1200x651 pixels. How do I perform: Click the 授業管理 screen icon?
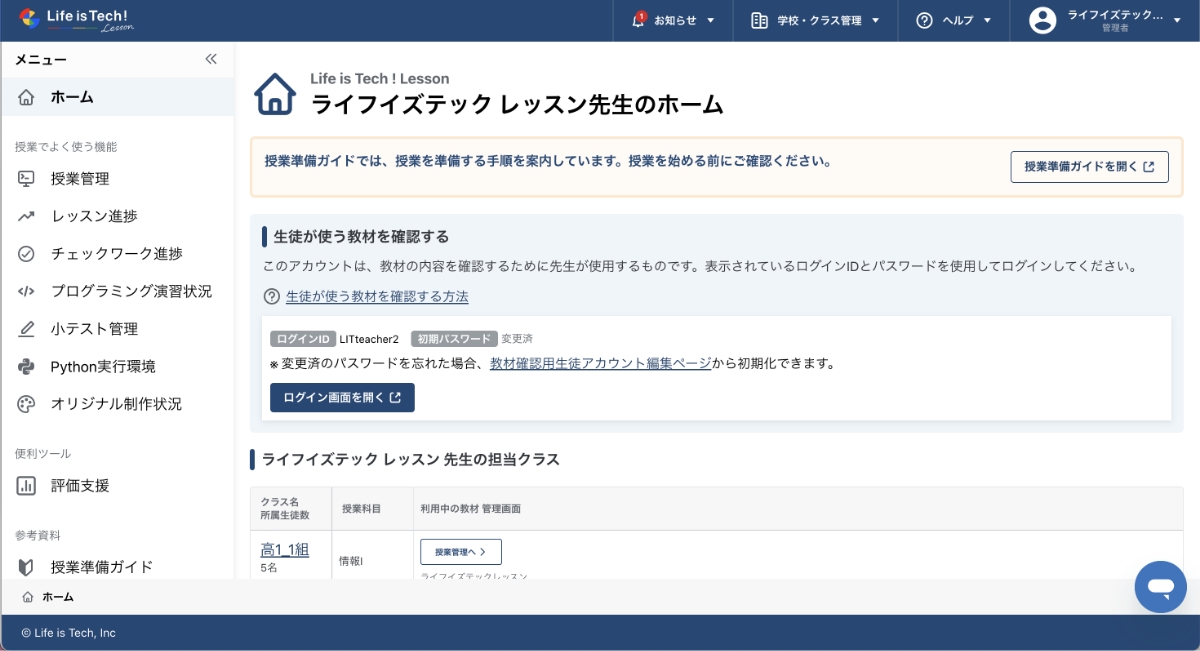tap(27, 179)
